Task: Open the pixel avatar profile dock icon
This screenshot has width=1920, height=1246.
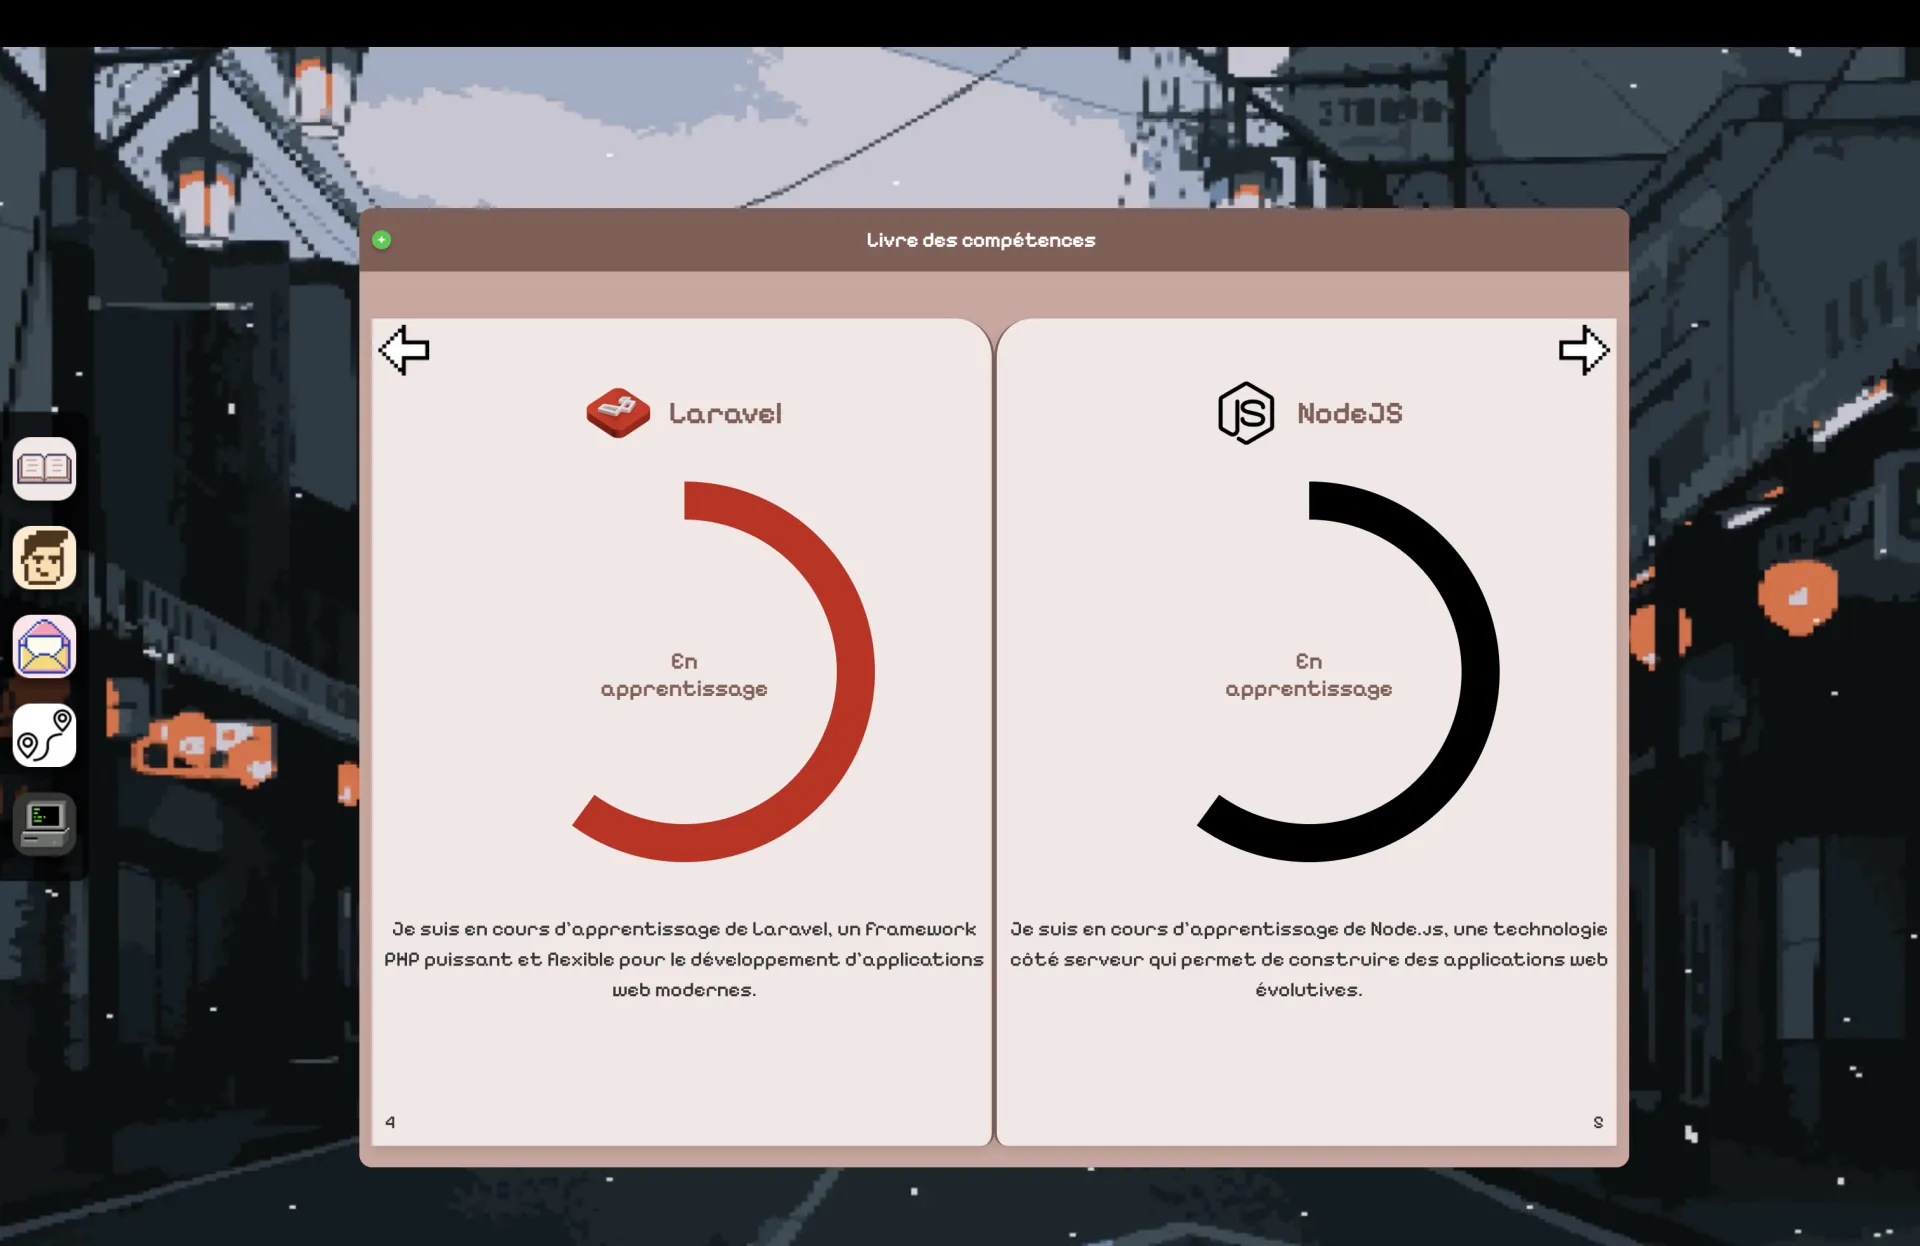Action: pyautogui.click(x=44, y=557)
